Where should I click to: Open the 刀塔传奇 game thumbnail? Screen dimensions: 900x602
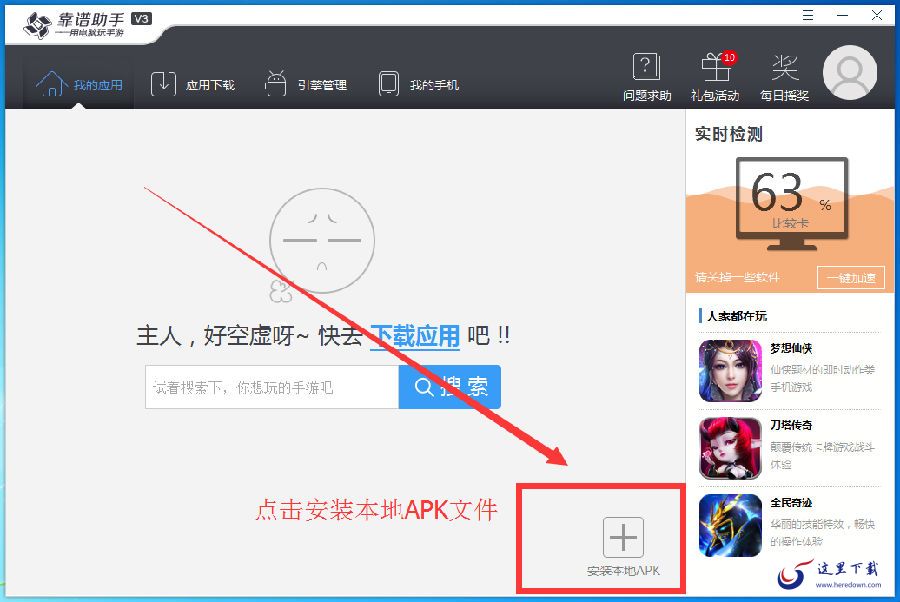(730, 448)
